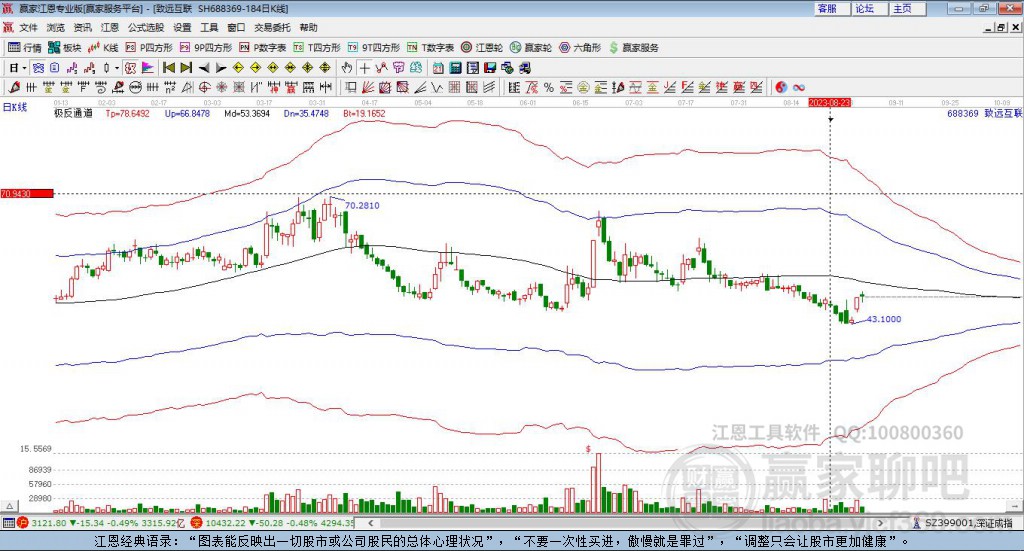Open the 设置 menu
The image size is (1024, 551).
pos(182,27)
